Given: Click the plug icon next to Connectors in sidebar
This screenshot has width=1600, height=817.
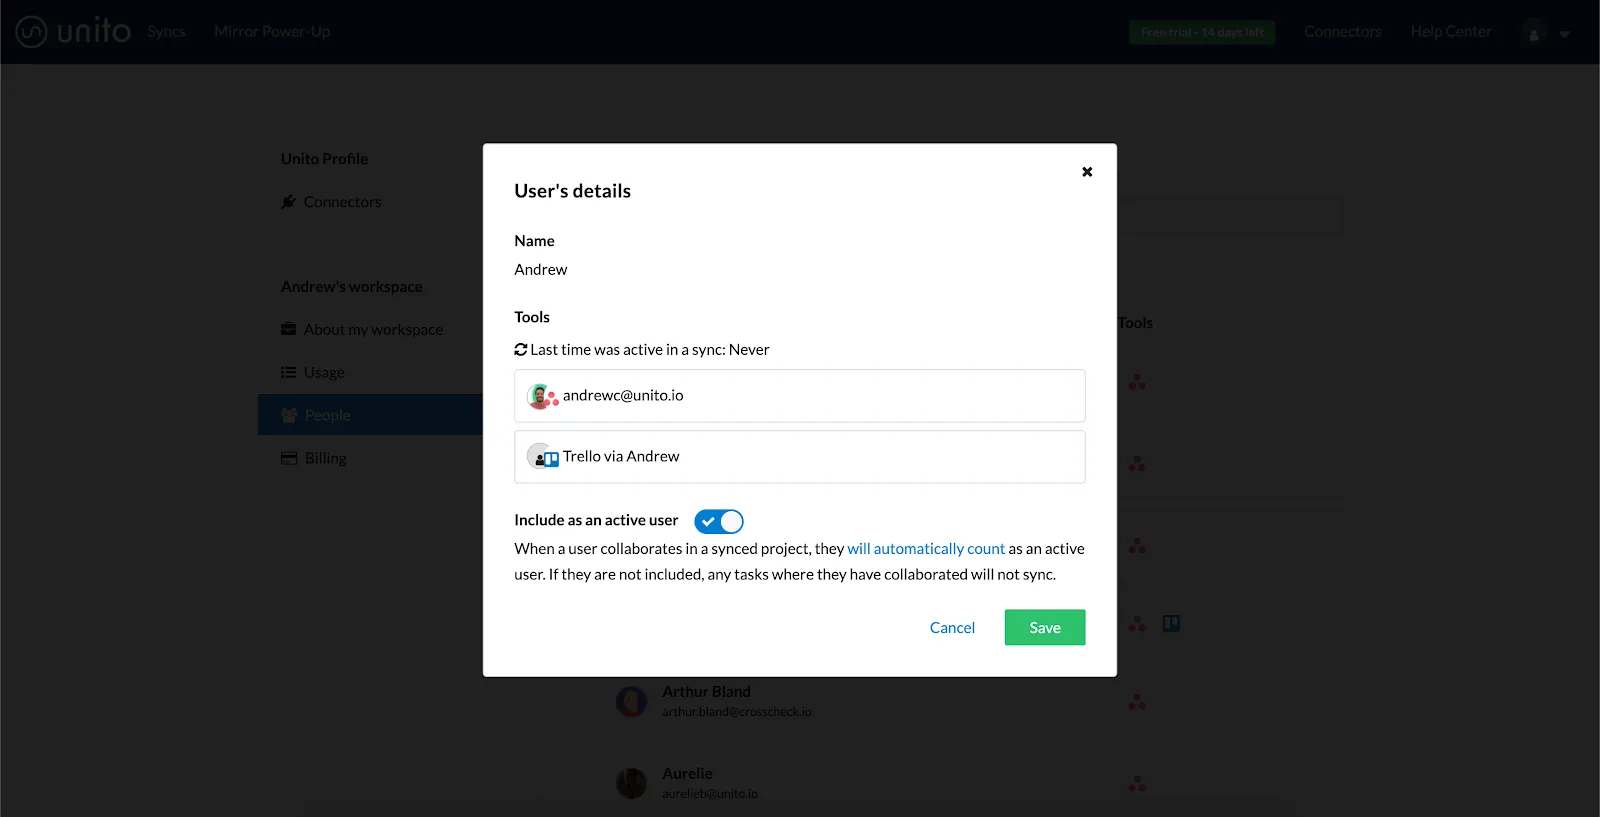Looking at the screenshot, I should [x=288, y=202].
